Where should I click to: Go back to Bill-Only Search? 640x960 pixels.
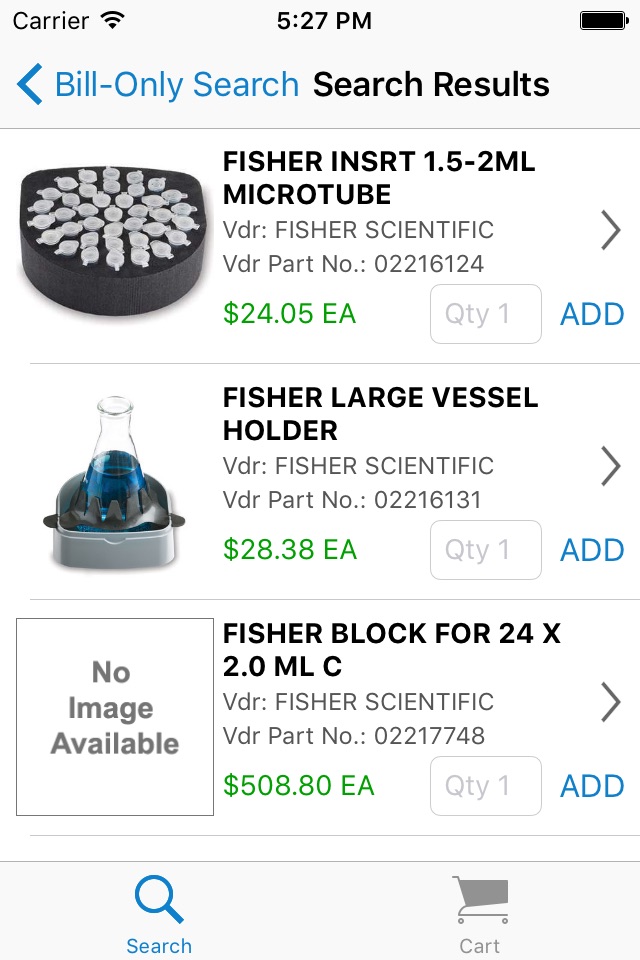pyautogui.click(x=176, y=85)
